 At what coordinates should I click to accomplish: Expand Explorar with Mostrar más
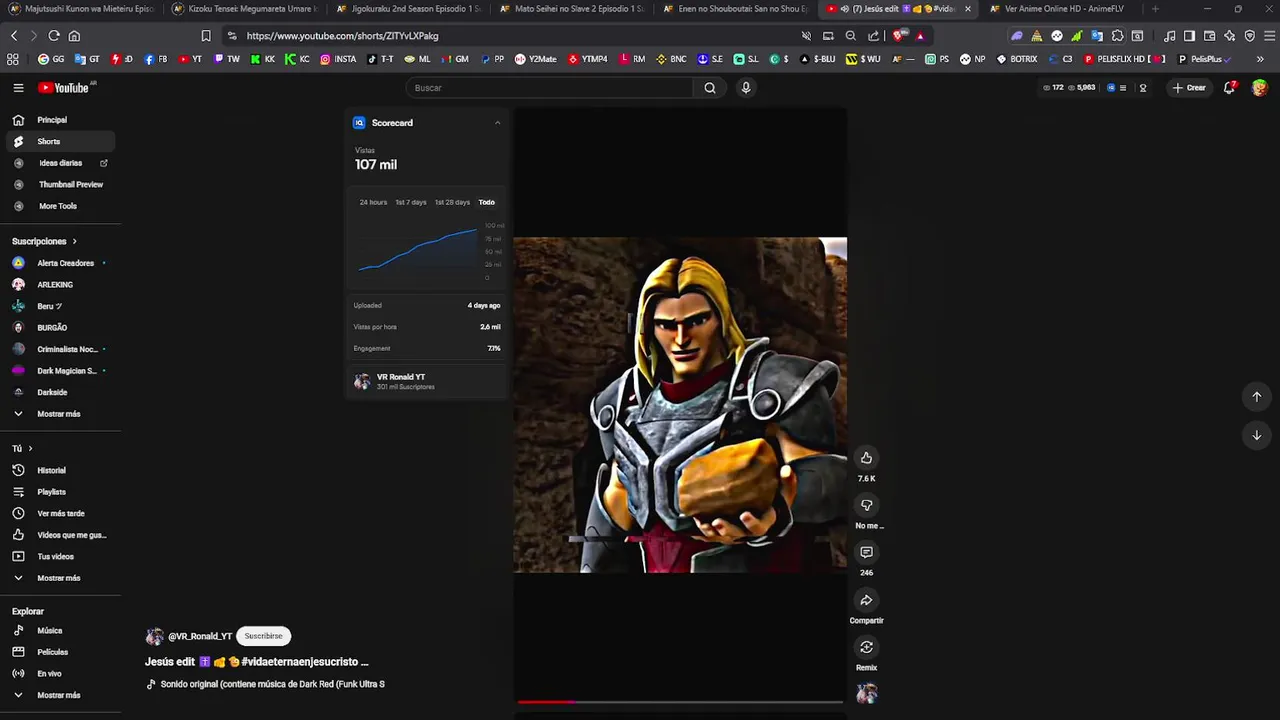pos(60,695)
